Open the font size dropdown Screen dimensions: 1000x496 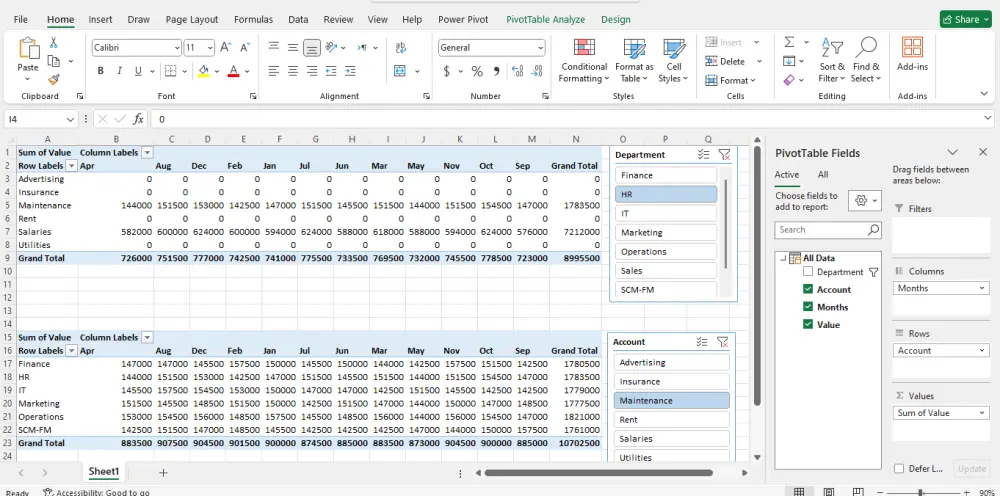(x=210, y=48)
